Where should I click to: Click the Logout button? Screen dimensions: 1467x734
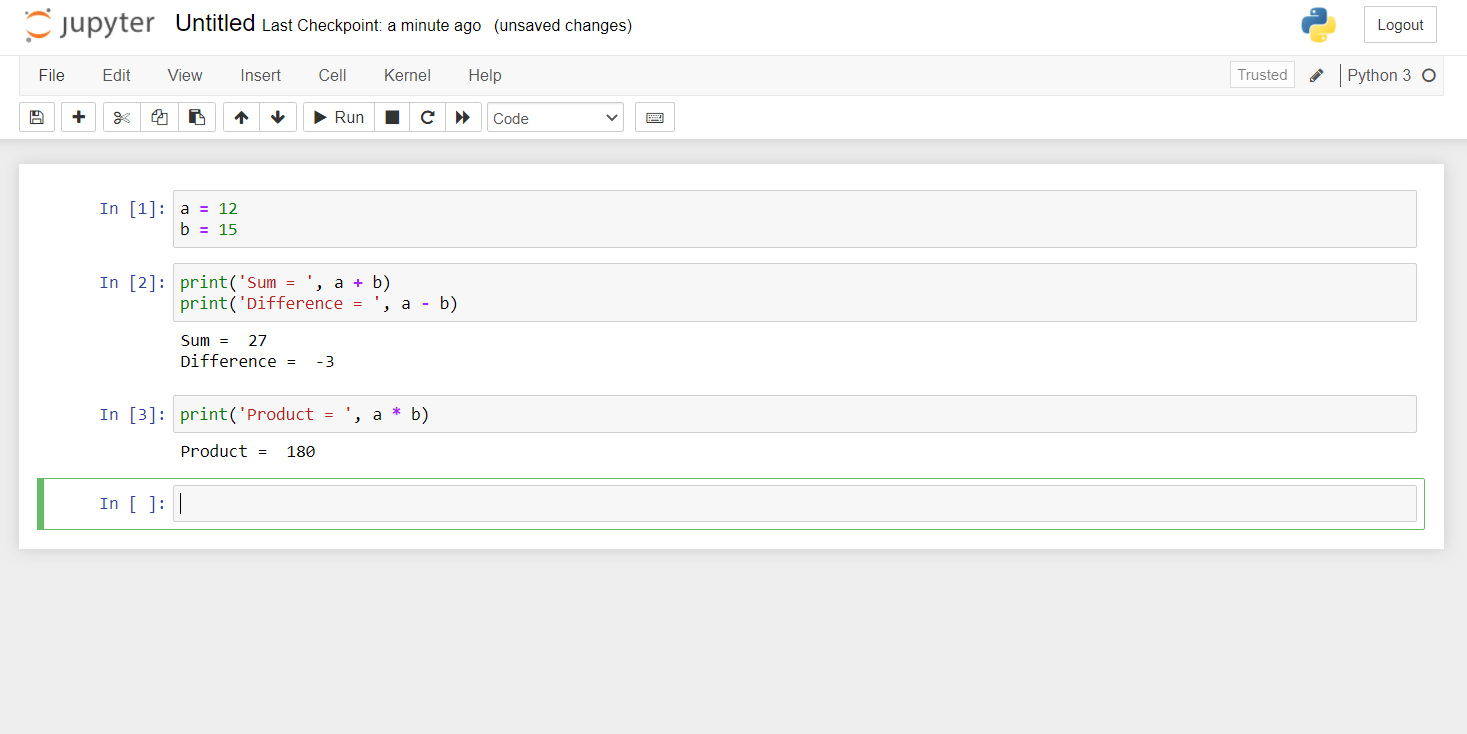click(x=1399, y=24)
